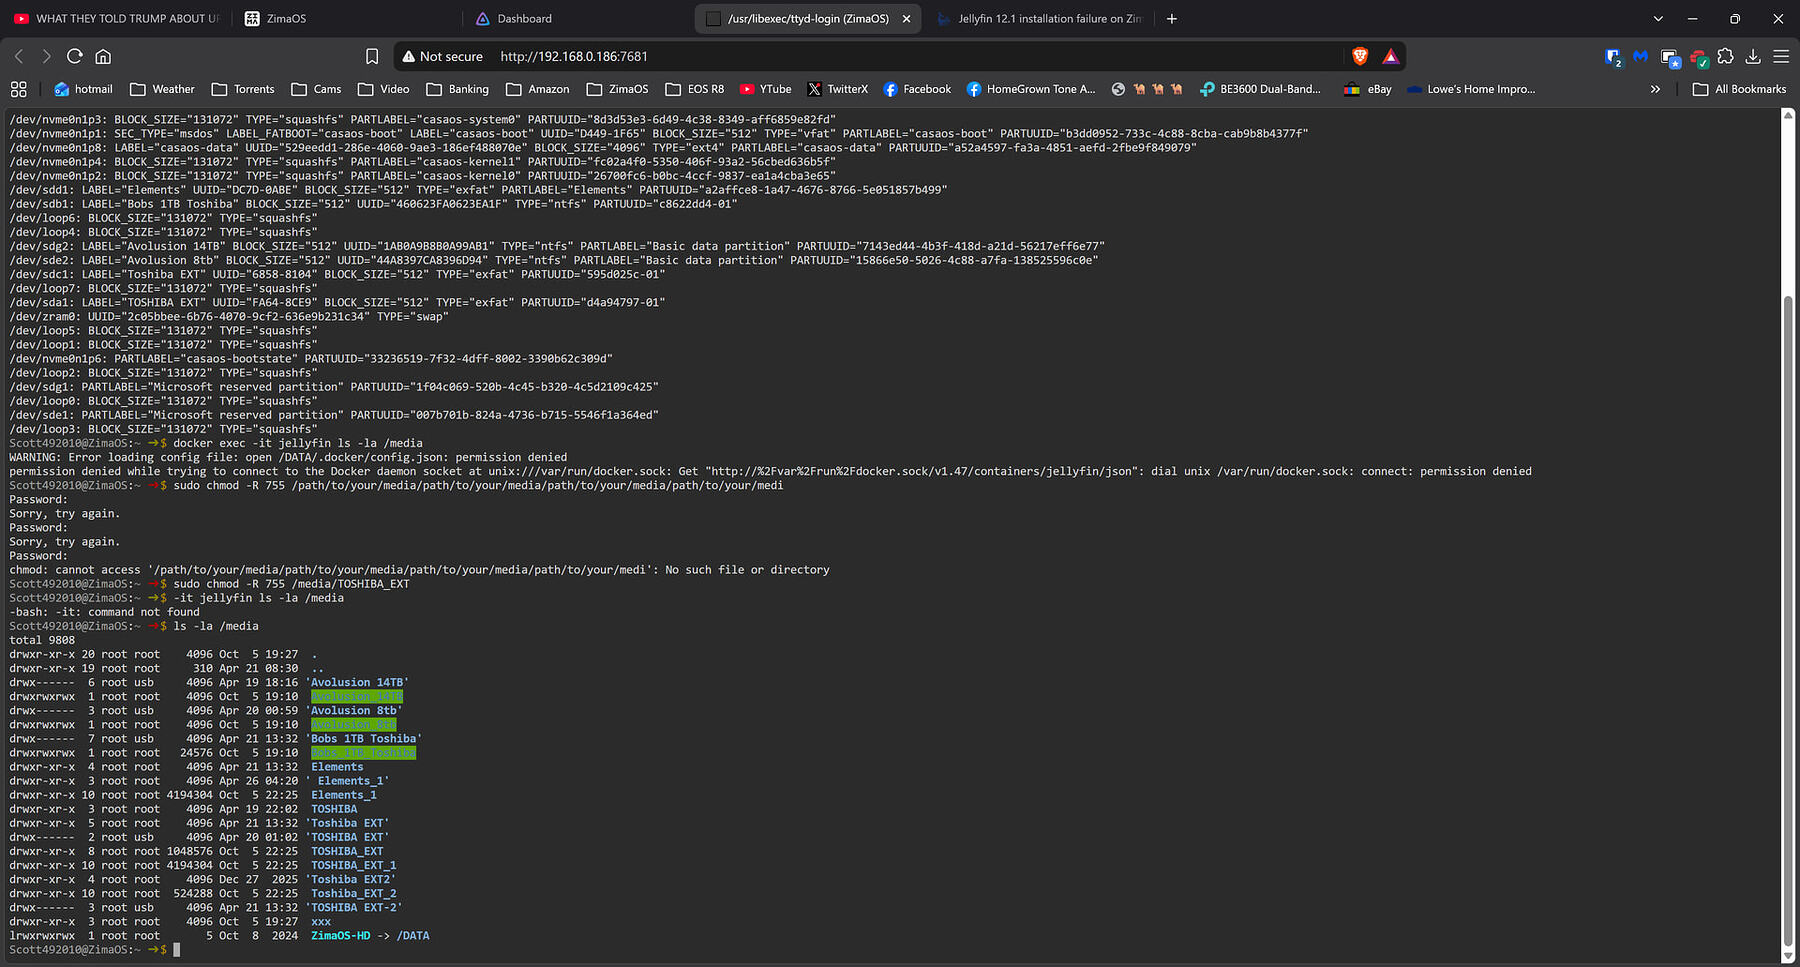Expand the Banking bookmarks folder
Screen dimensions: 1800x967
(x=457, y=89)
